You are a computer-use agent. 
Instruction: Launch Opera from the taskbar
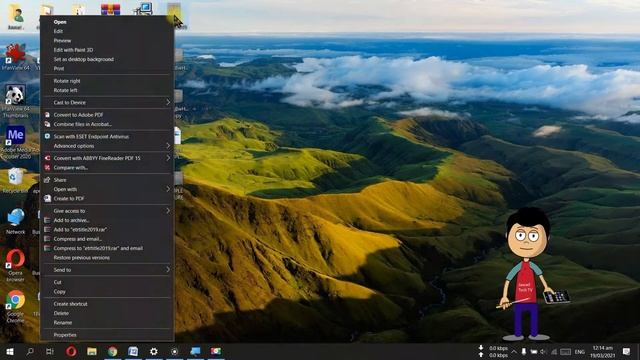pyautogui.click(x=71, y=351)
